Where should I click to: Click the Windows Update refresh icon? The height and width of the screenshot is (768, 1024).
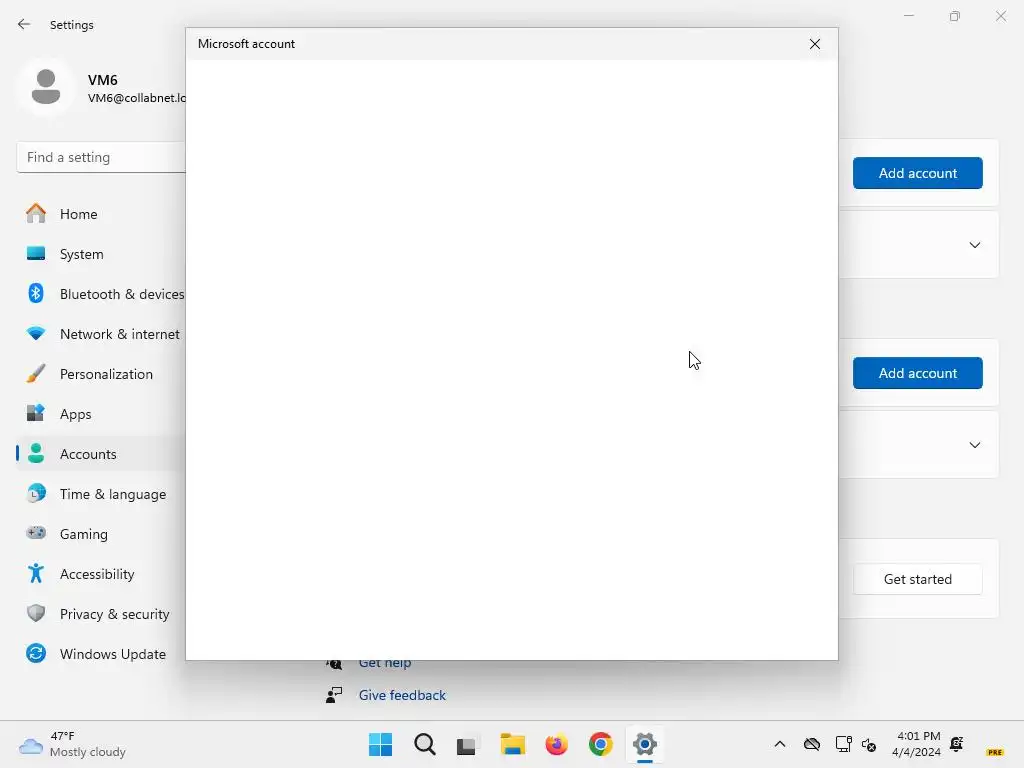click(36, 653)
